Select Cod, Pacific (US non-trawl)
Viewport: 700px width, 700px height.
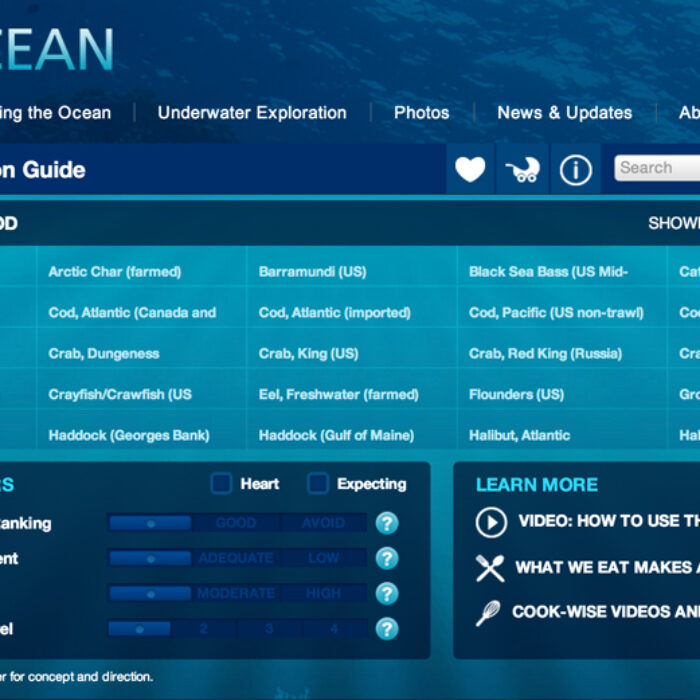[x=556, y=312]
